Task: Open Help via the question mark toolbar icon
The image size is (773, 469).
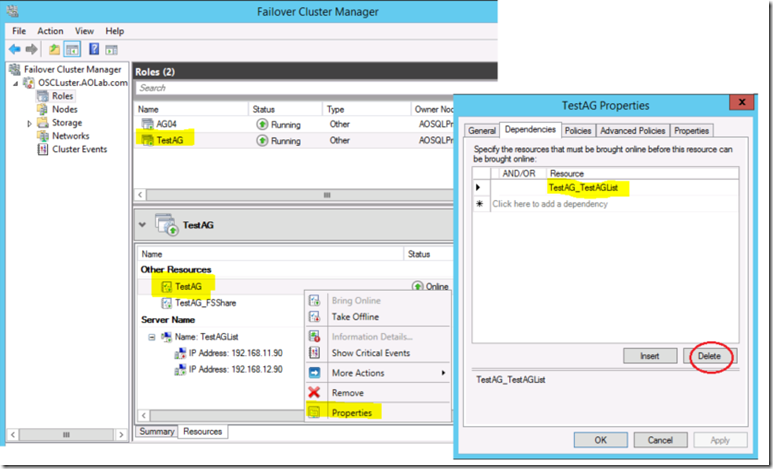Action: click(94, 49)
